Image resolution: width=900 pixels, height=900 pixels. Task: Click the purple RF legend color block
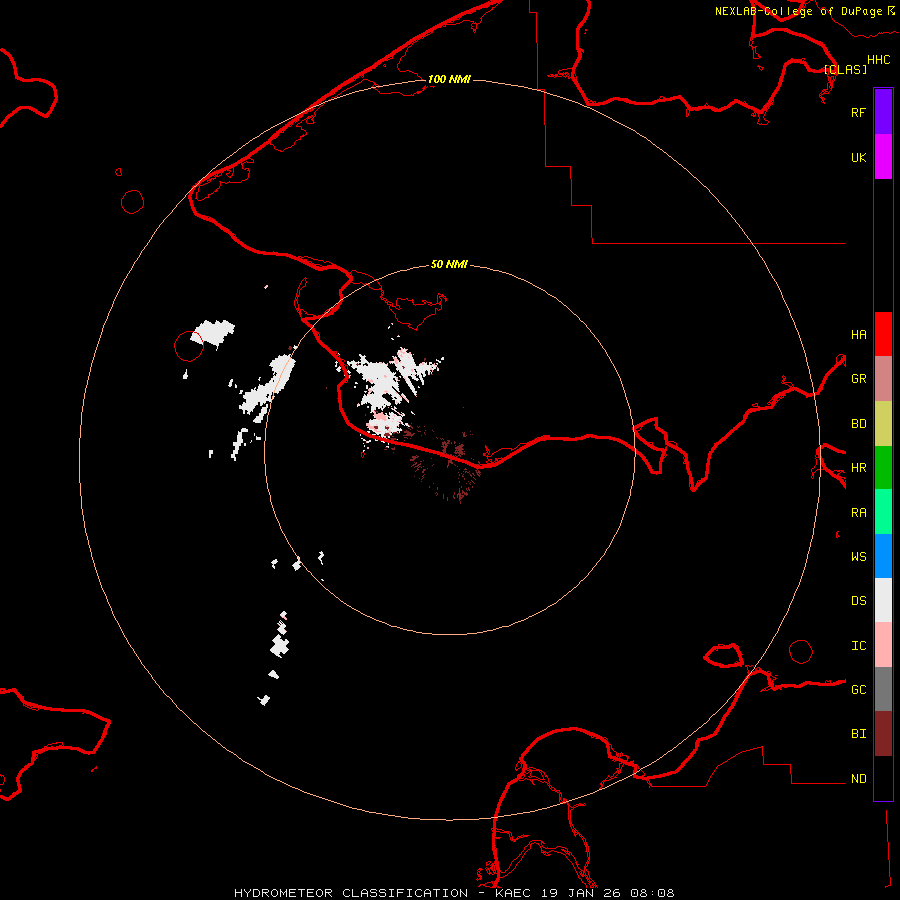click(x=883, y=112)
